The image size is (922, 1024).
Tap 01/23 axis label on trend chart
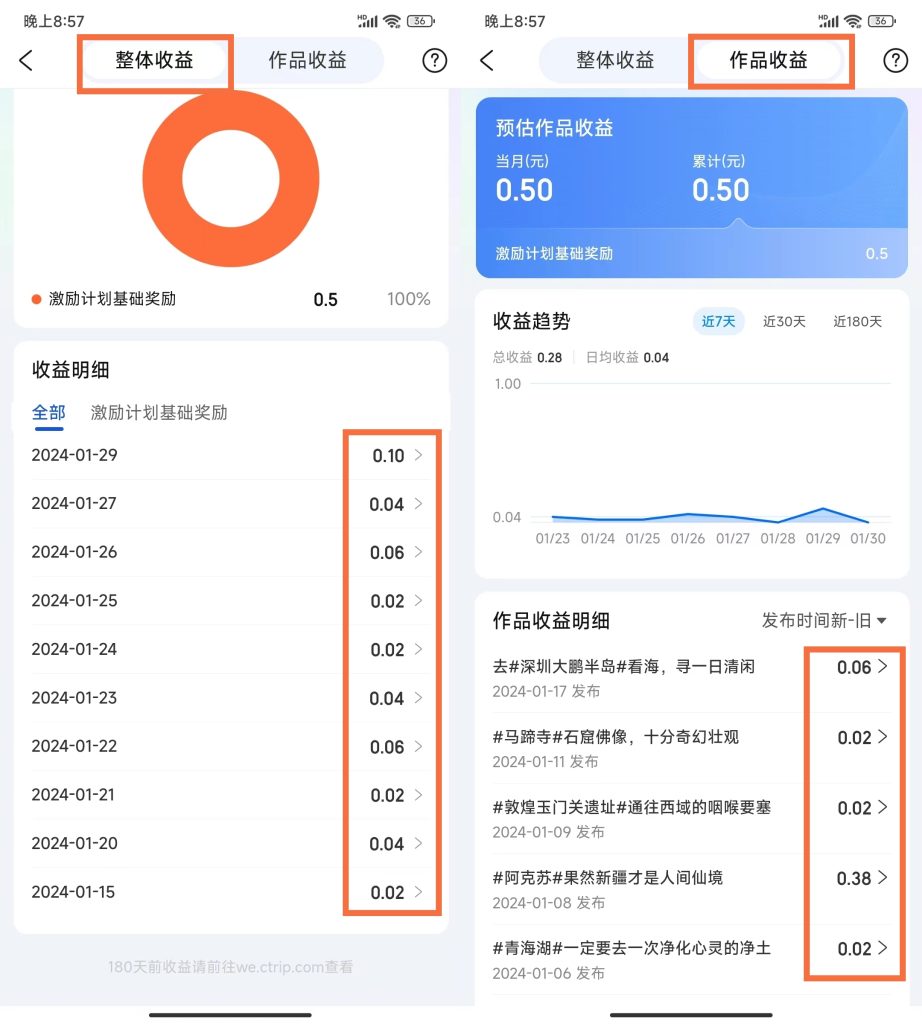coord(552,539)
